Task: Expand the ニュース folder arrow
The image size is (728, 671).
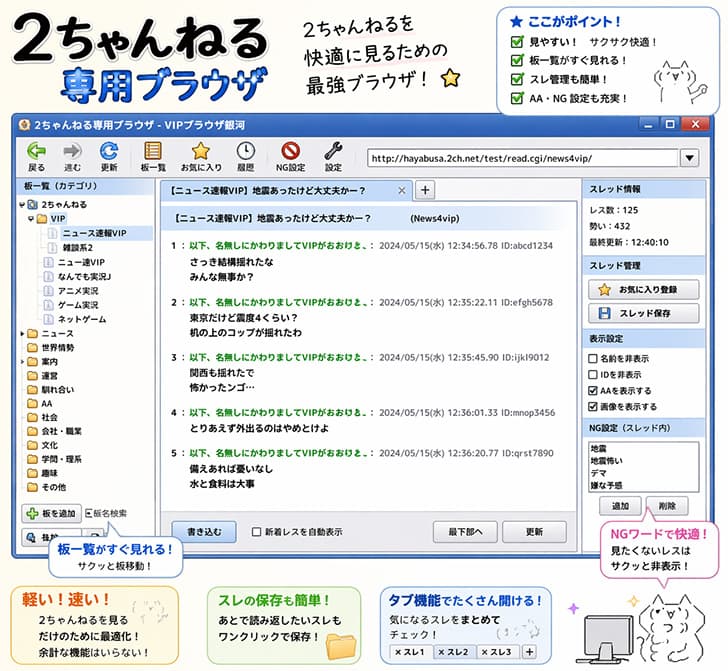Action: 22,333
